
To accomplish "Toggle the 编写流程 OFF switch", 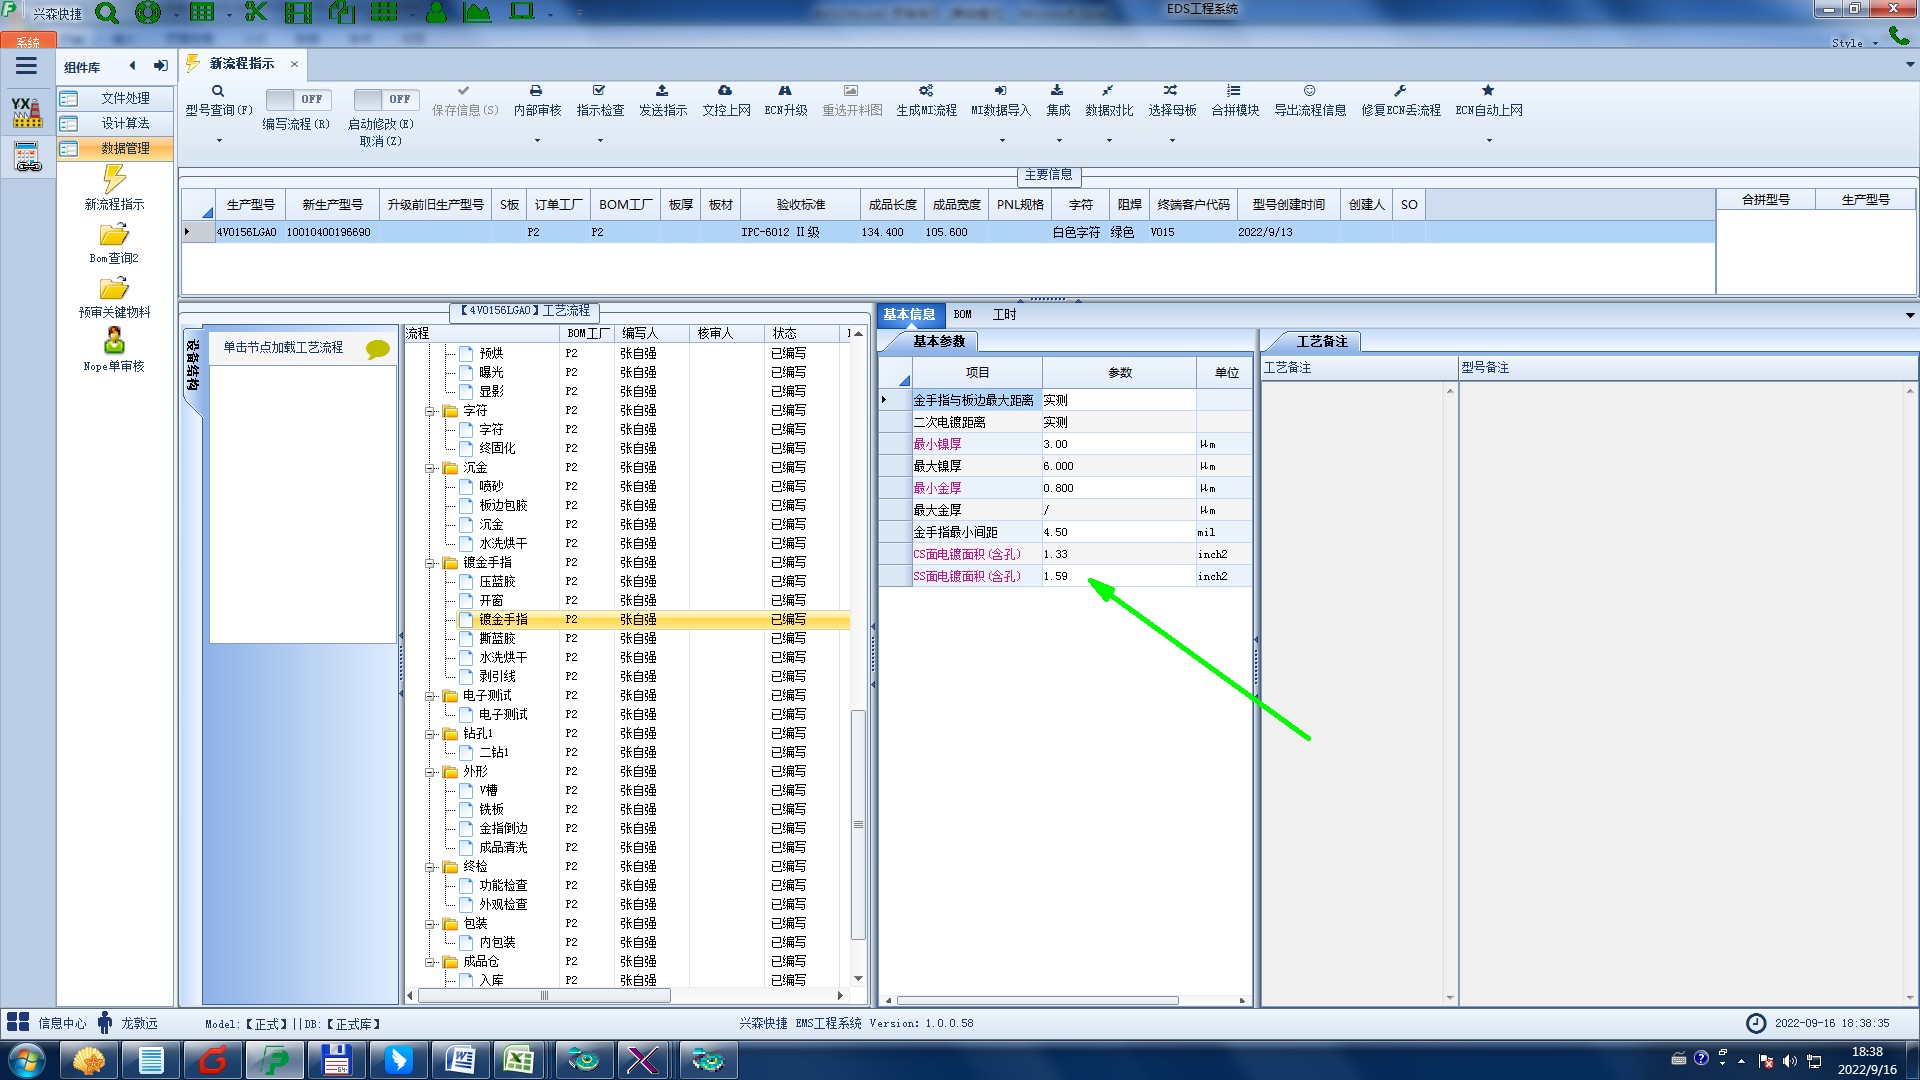I will click(296, 99).
